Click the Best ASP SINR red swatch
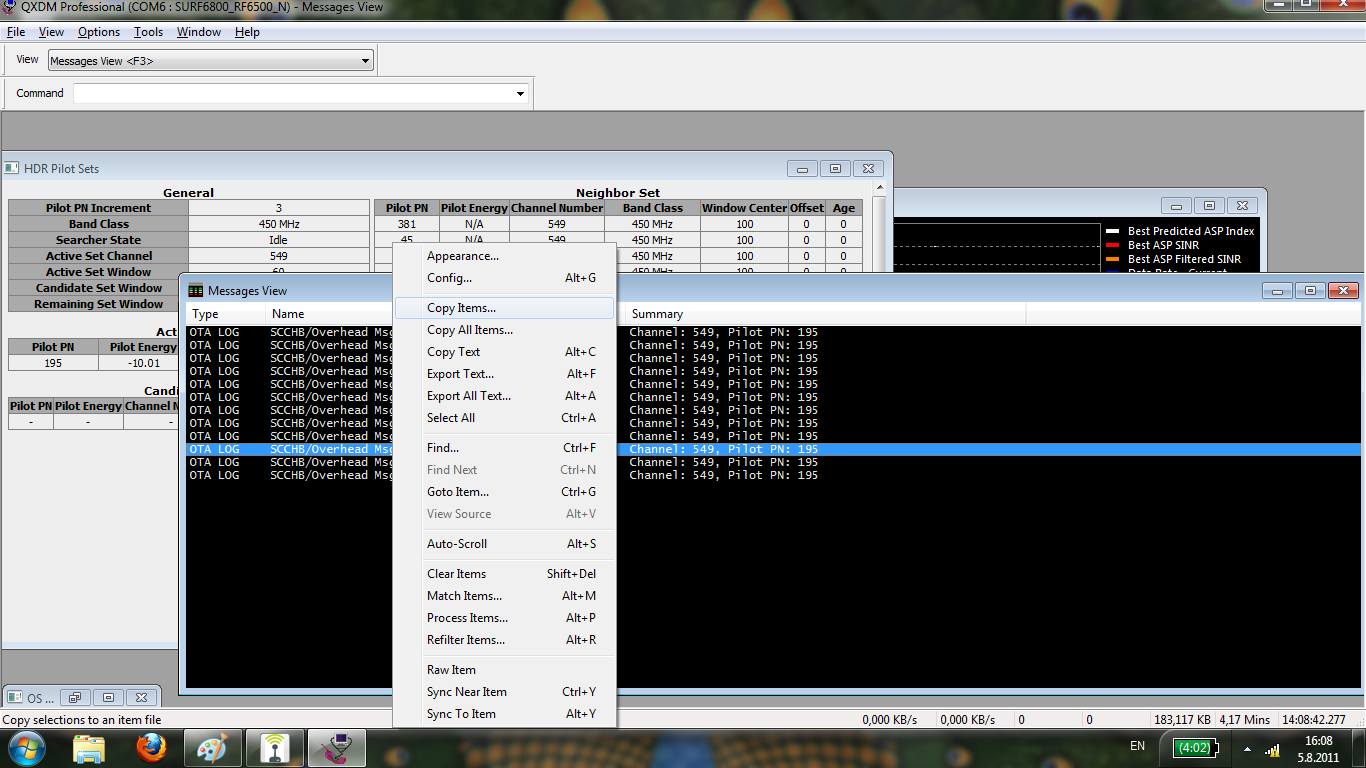 point(1112,245)
